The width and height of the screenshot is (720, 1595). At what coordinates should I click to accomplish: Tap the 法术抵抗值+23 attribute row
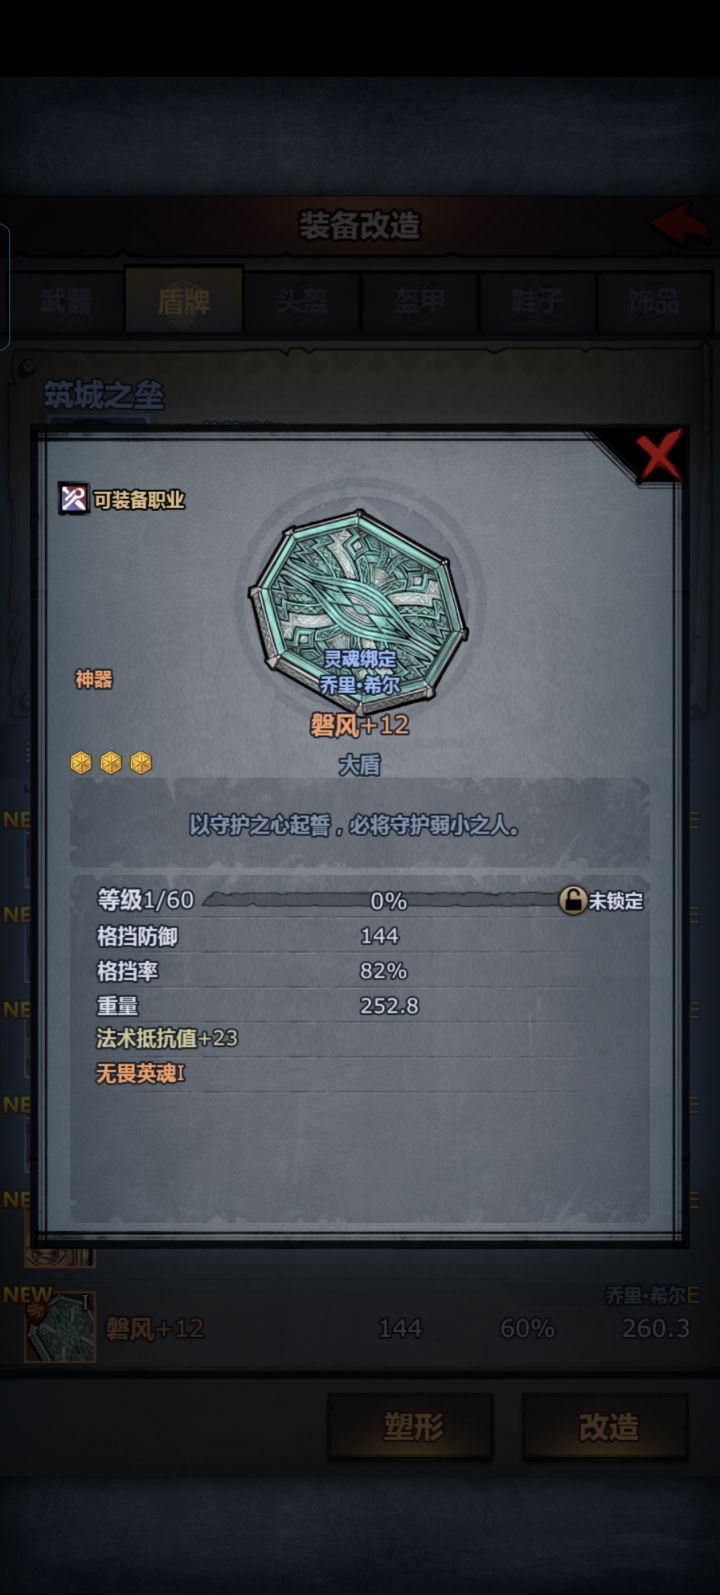tap(360, 1039)
